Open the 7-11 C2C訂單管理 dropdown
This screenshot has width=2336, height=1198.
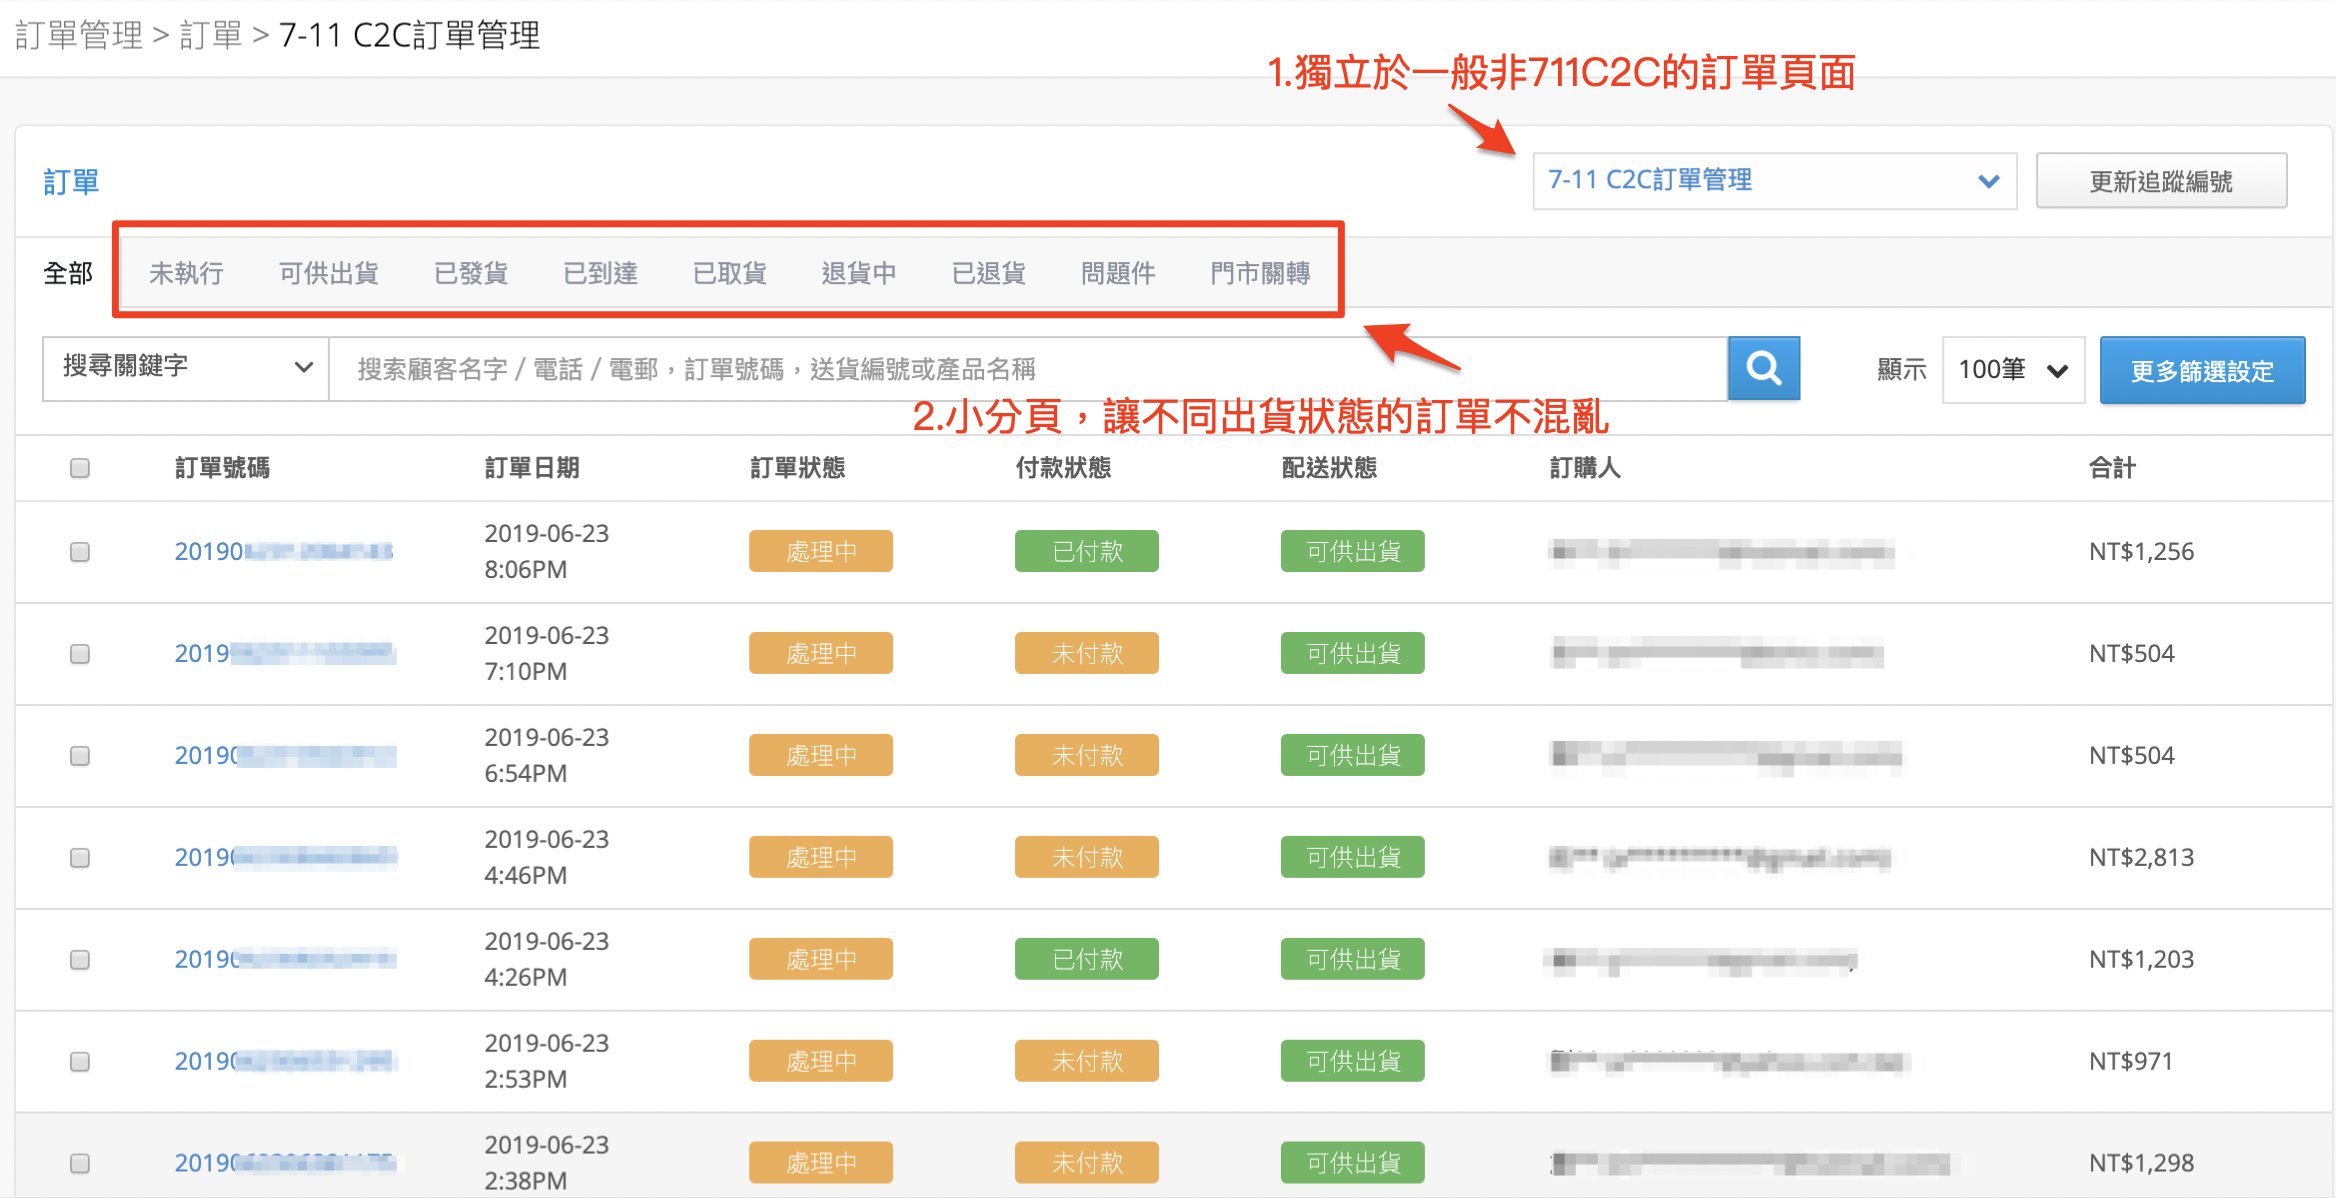tap(1774, 181)
